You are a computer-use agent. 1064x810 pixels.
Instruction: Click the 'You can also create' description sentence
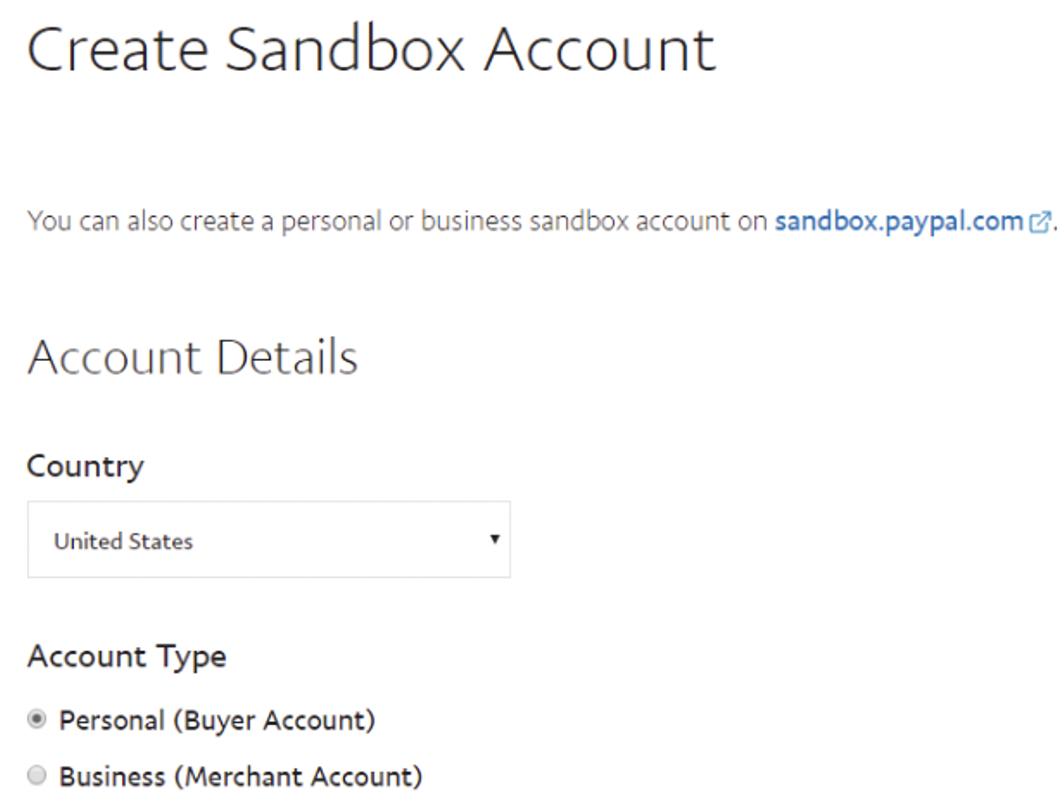coord(400,221)
